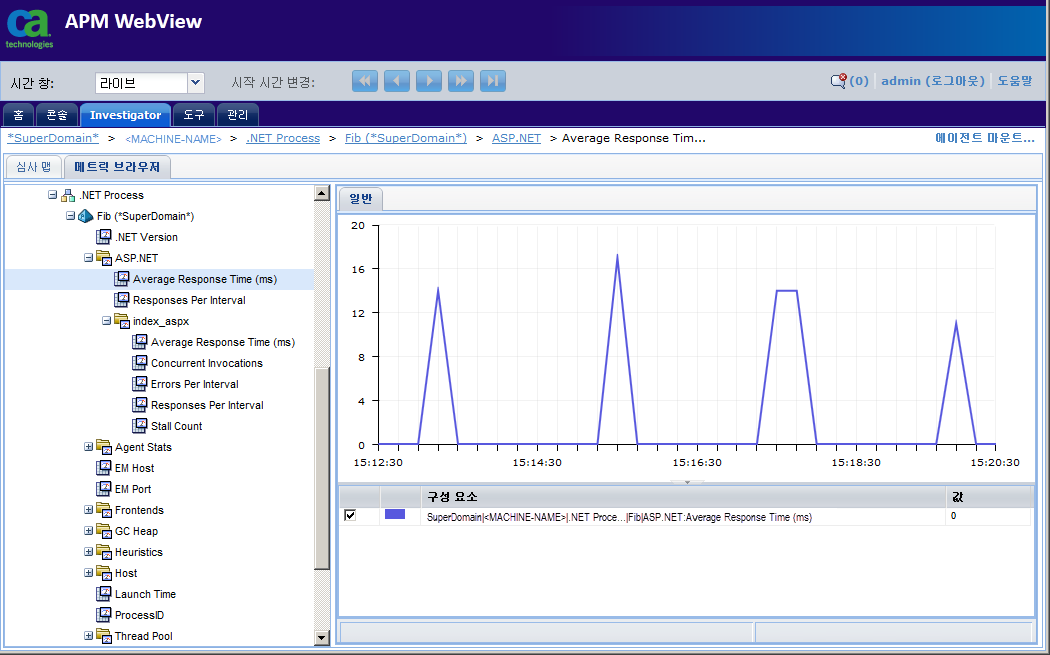Switch to the Investigator tab
1050x655 pixels.
[x=125, y=115]
